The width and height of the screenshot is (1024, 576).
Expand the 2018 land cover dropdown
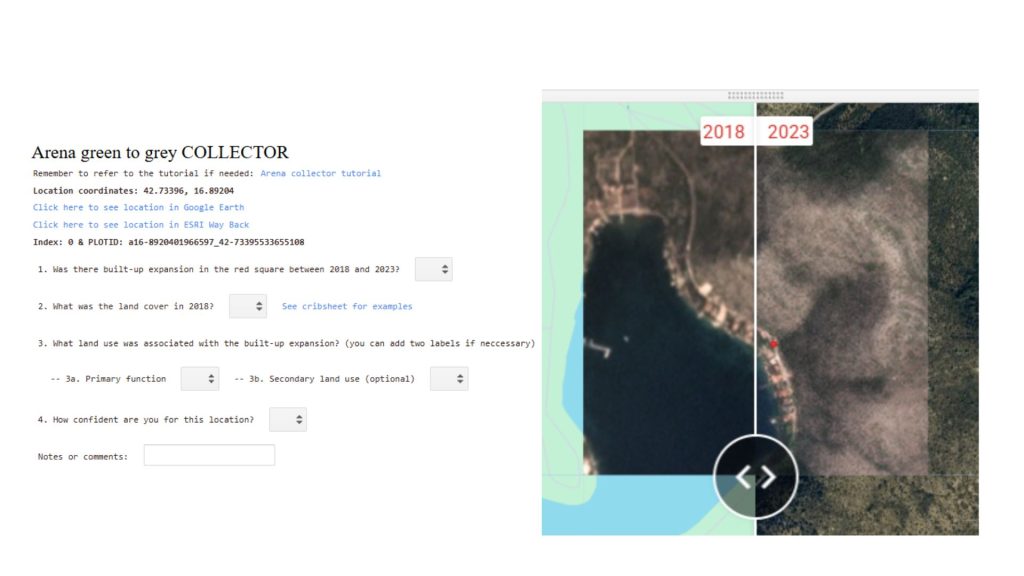point(247,306)
